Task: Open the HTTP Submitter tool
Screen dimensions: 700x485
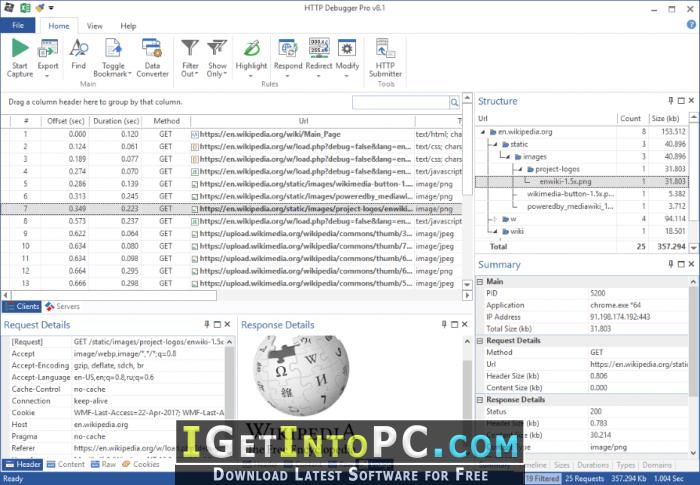Action: pyautogui.click(x=385, y=48)
